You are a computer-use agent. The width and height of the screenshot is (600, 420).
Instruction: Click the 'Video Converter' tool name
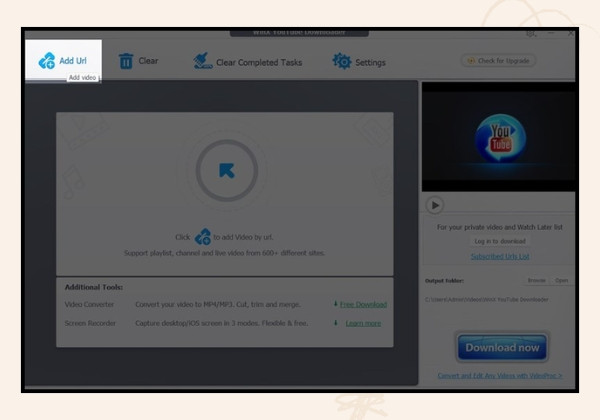pyautogui.click(x=89, y=304)
